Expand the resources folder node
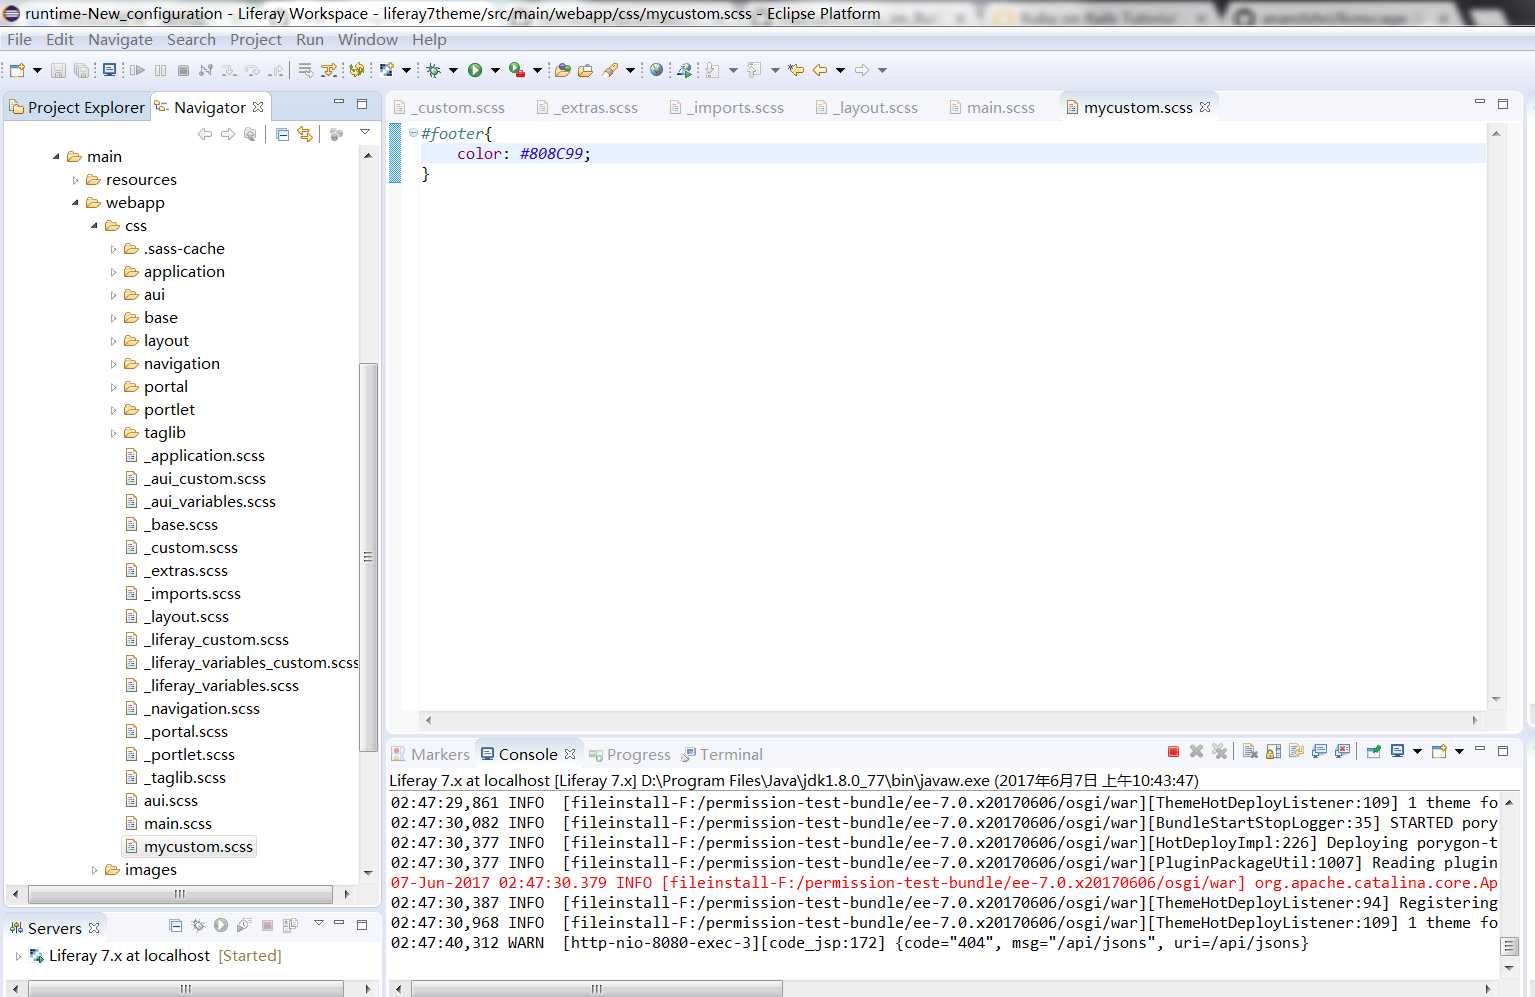The height and width of the screenshot is (997, 1535). pyautogui.click(x=75, y=180)
